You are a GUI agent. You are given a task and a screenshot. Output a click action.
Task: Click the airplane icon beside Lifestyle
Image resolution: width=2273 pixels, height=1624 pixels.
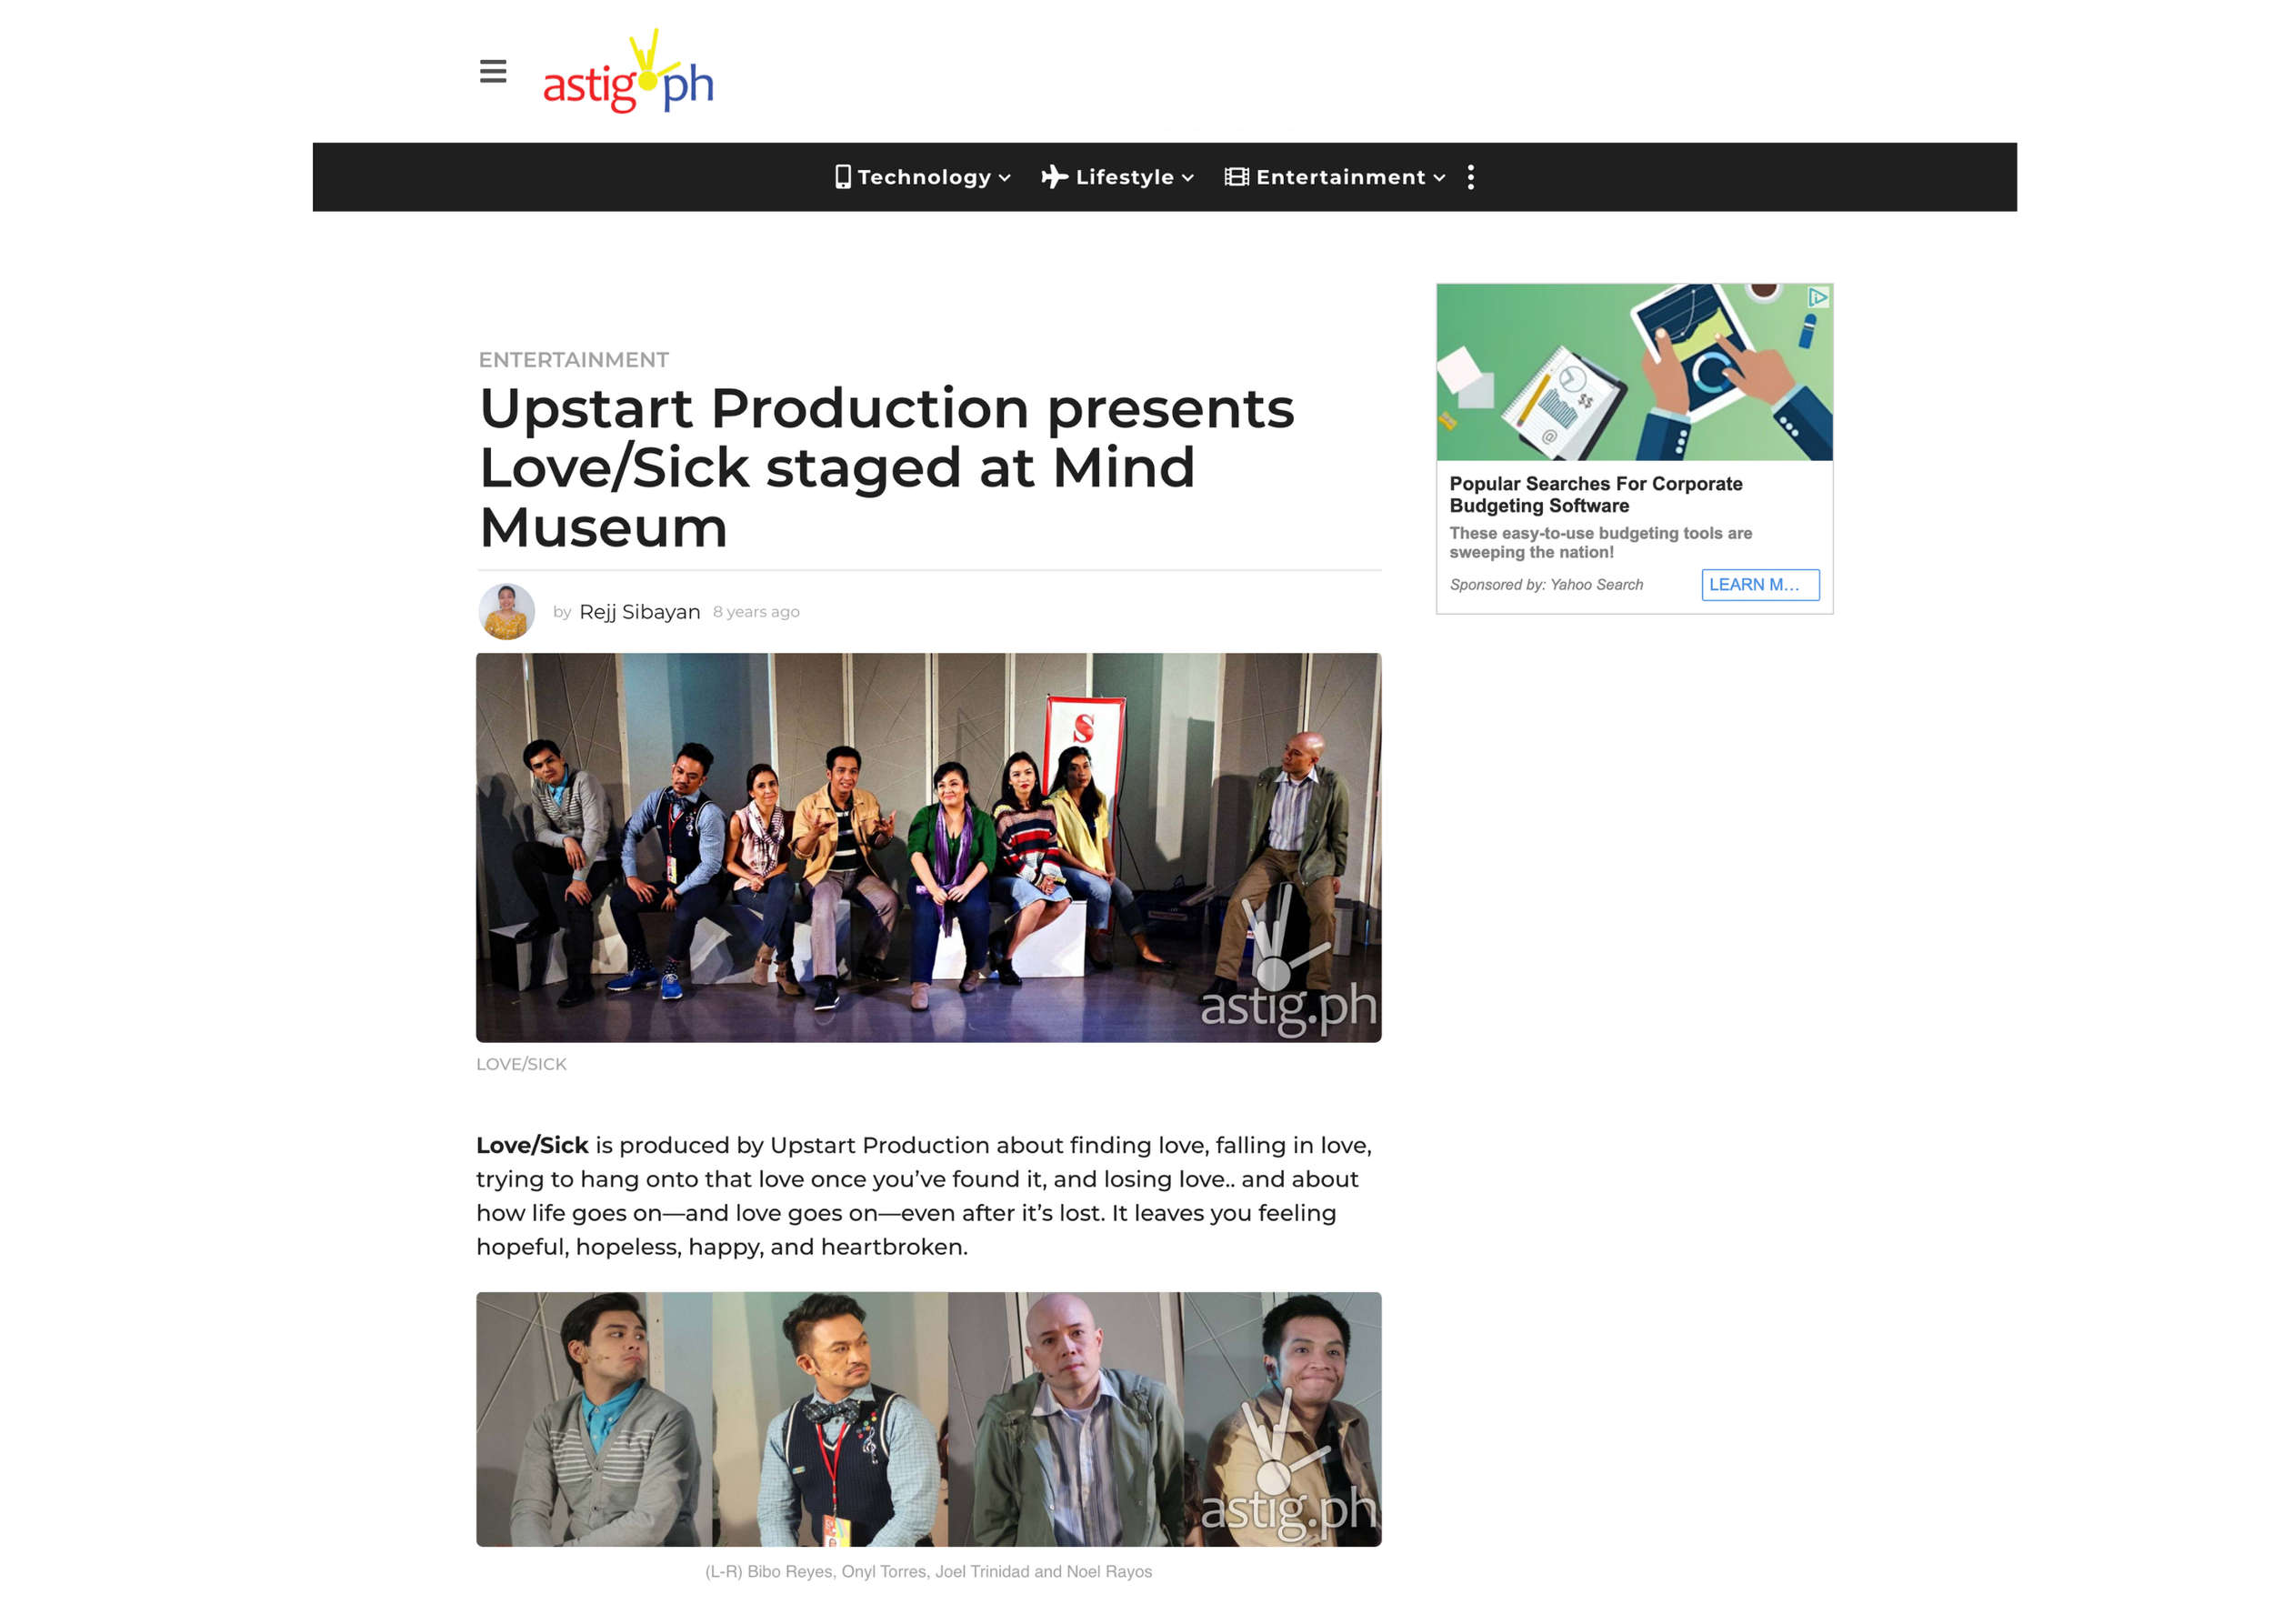(x=1053, y=177)
